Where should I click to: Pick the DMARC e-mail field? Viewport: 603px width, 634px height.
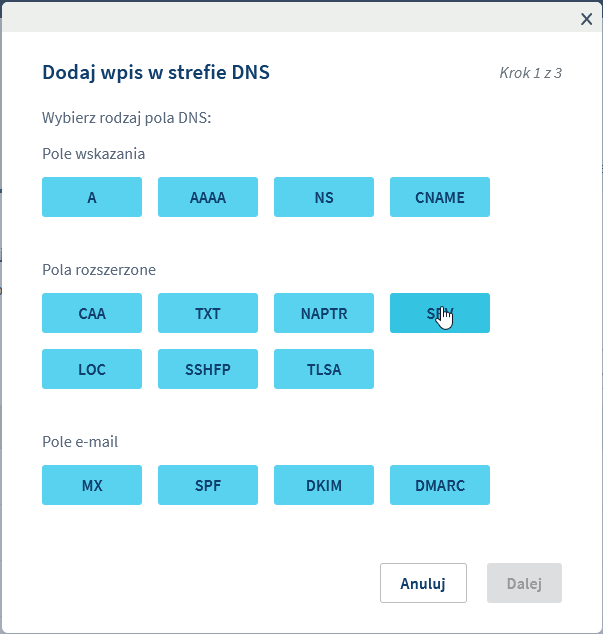click(x=440, y=485)
